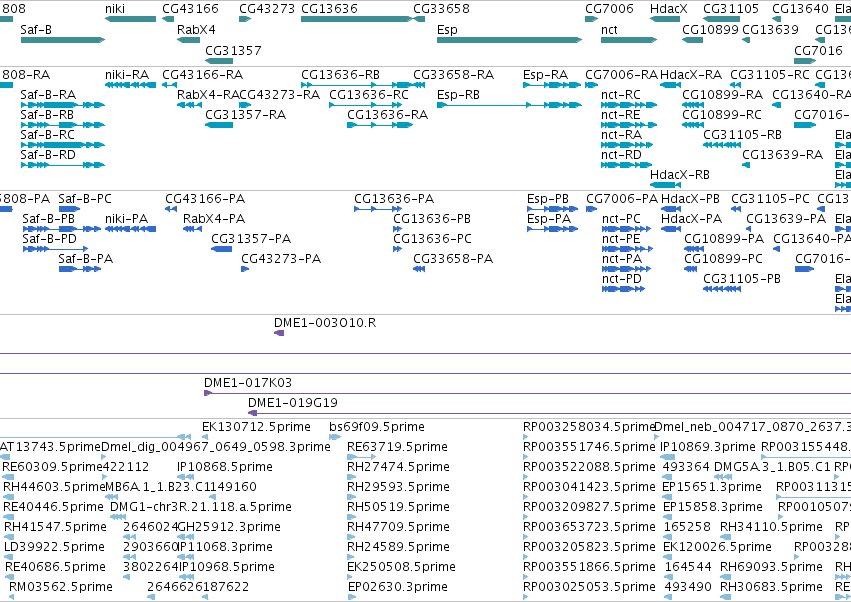Click the CG43273 gene label
Image resolution: width=851 pixels, height=602 pixels.
click(267, 9)
